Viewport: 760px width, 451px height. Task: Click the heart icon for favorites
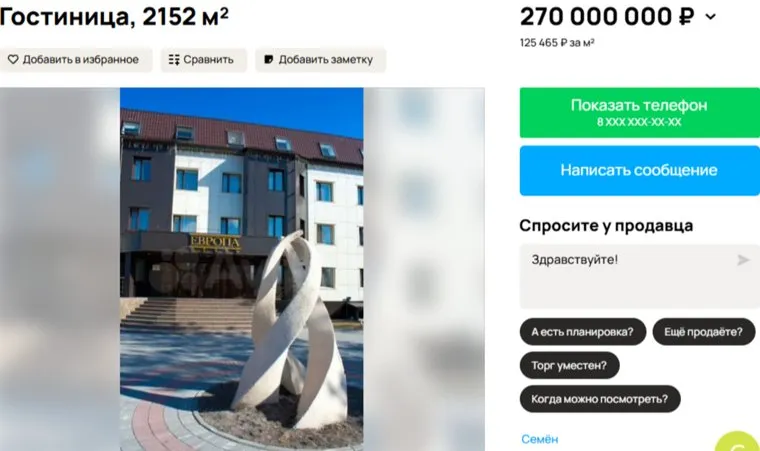click(13, 60)
